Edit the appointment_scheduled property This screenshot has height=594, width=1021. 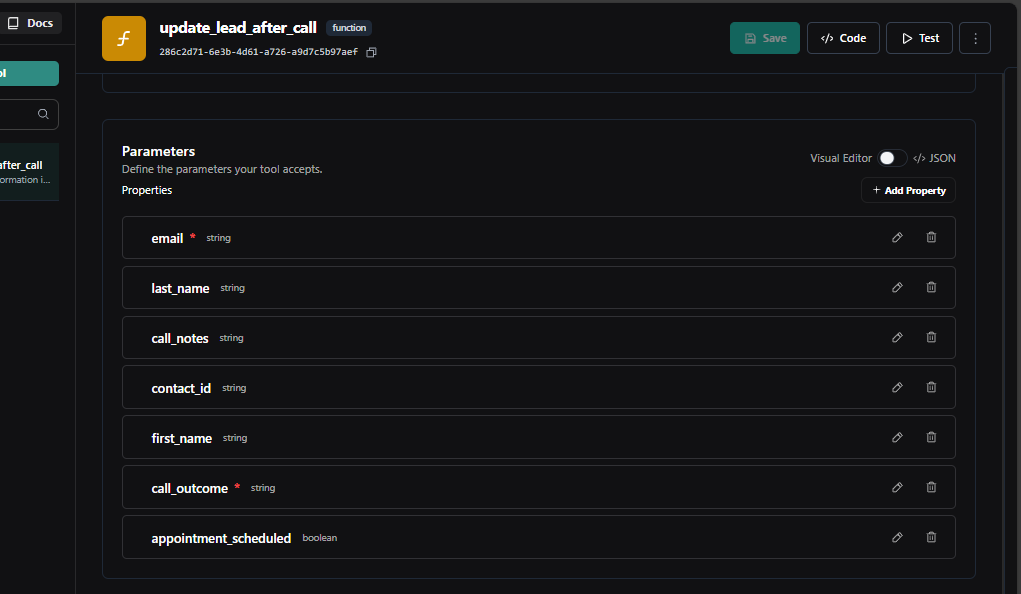[897, 537]
